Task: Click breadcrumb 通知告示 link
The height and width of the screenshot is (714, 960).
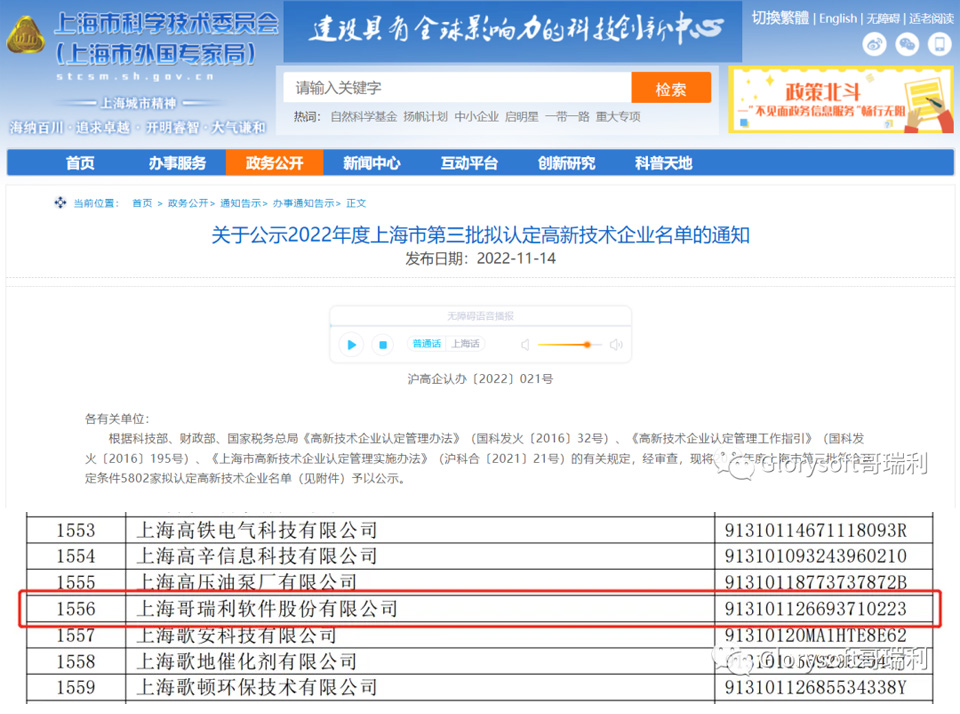Action: pos(241,203)
